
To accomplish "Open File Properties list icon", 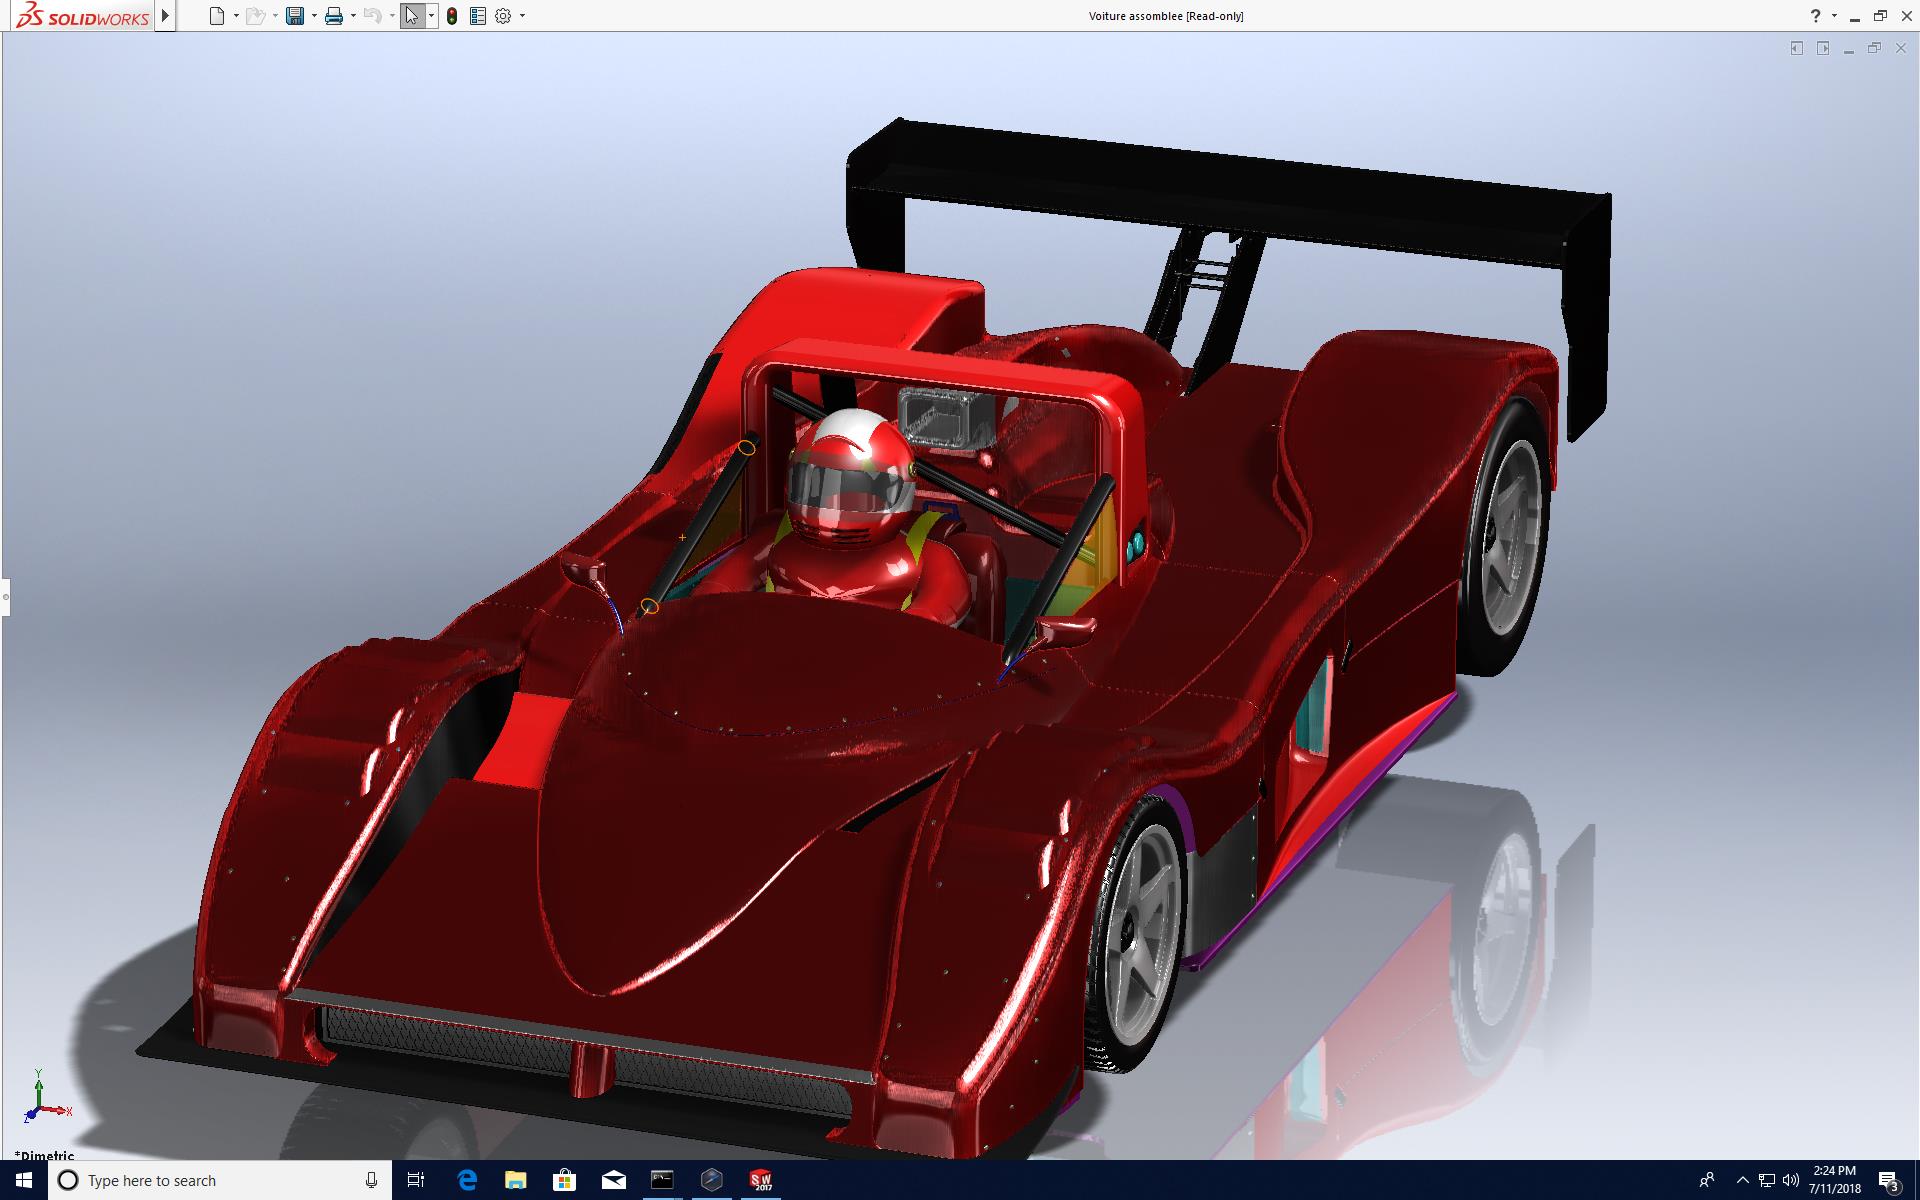I will pyautogui.click(x=478, y=16).
